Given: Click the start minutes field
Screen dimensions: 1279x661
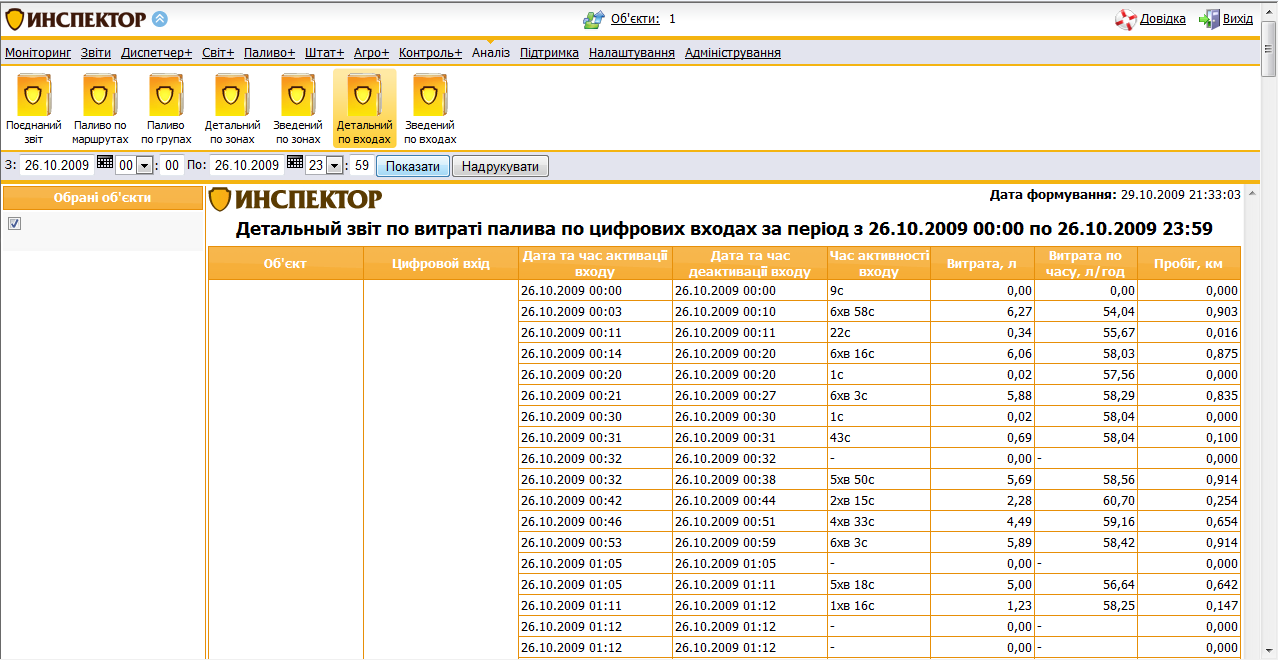Looking at the screenshot, I should 172,166.
